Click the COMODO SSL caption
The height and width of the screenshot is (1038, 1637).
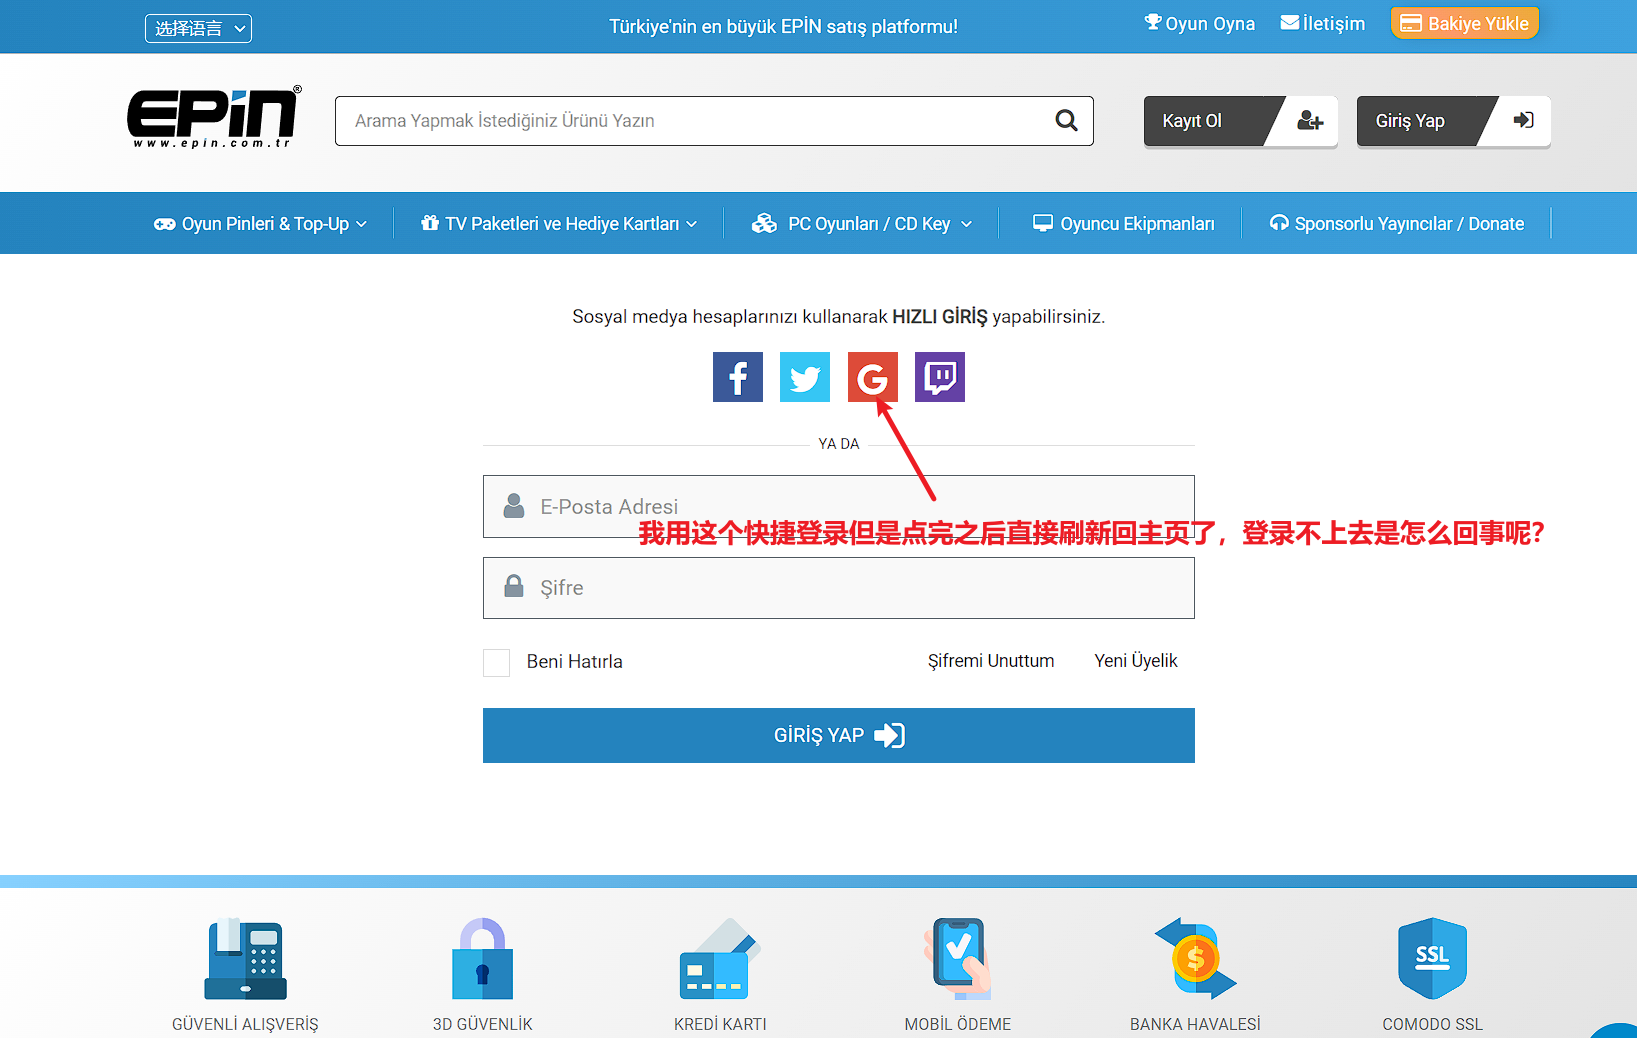pyautogui.click(x=1433, y=1025)
